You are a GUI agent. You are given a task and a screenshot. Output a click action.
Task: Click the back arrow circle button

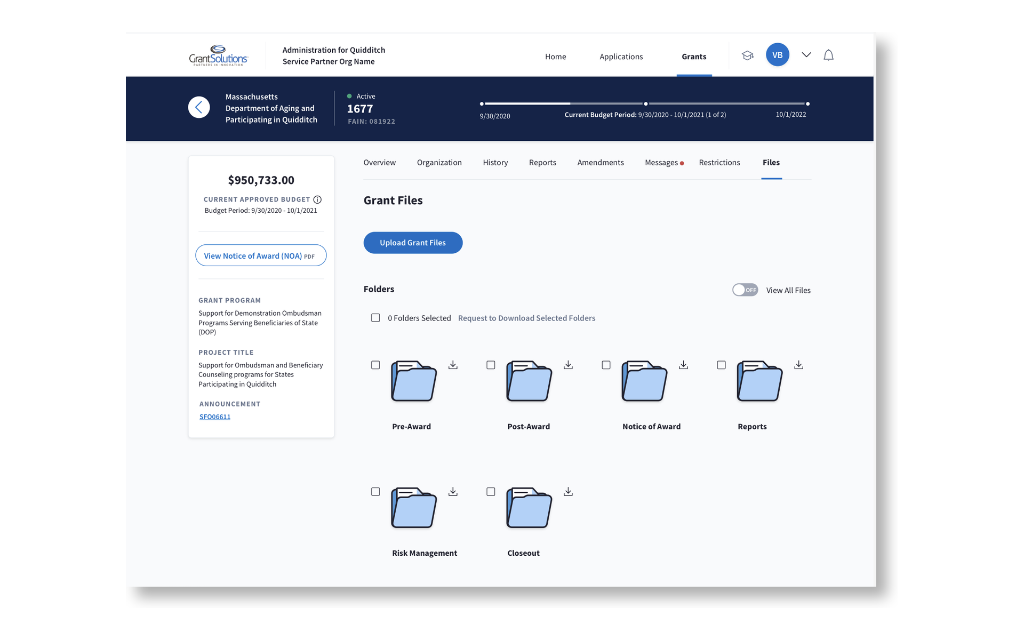[x=199, y=107]
